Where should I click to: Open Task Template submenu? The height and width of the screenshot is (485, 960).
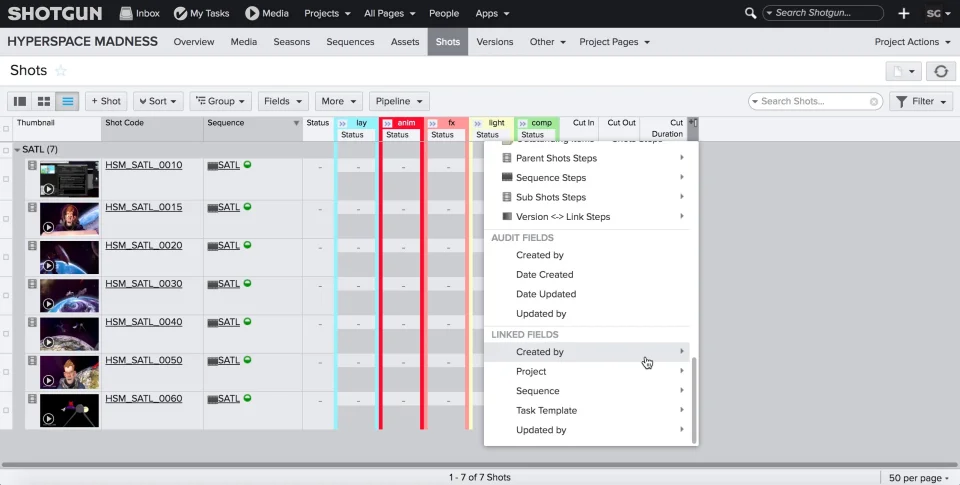pos(587,410)
